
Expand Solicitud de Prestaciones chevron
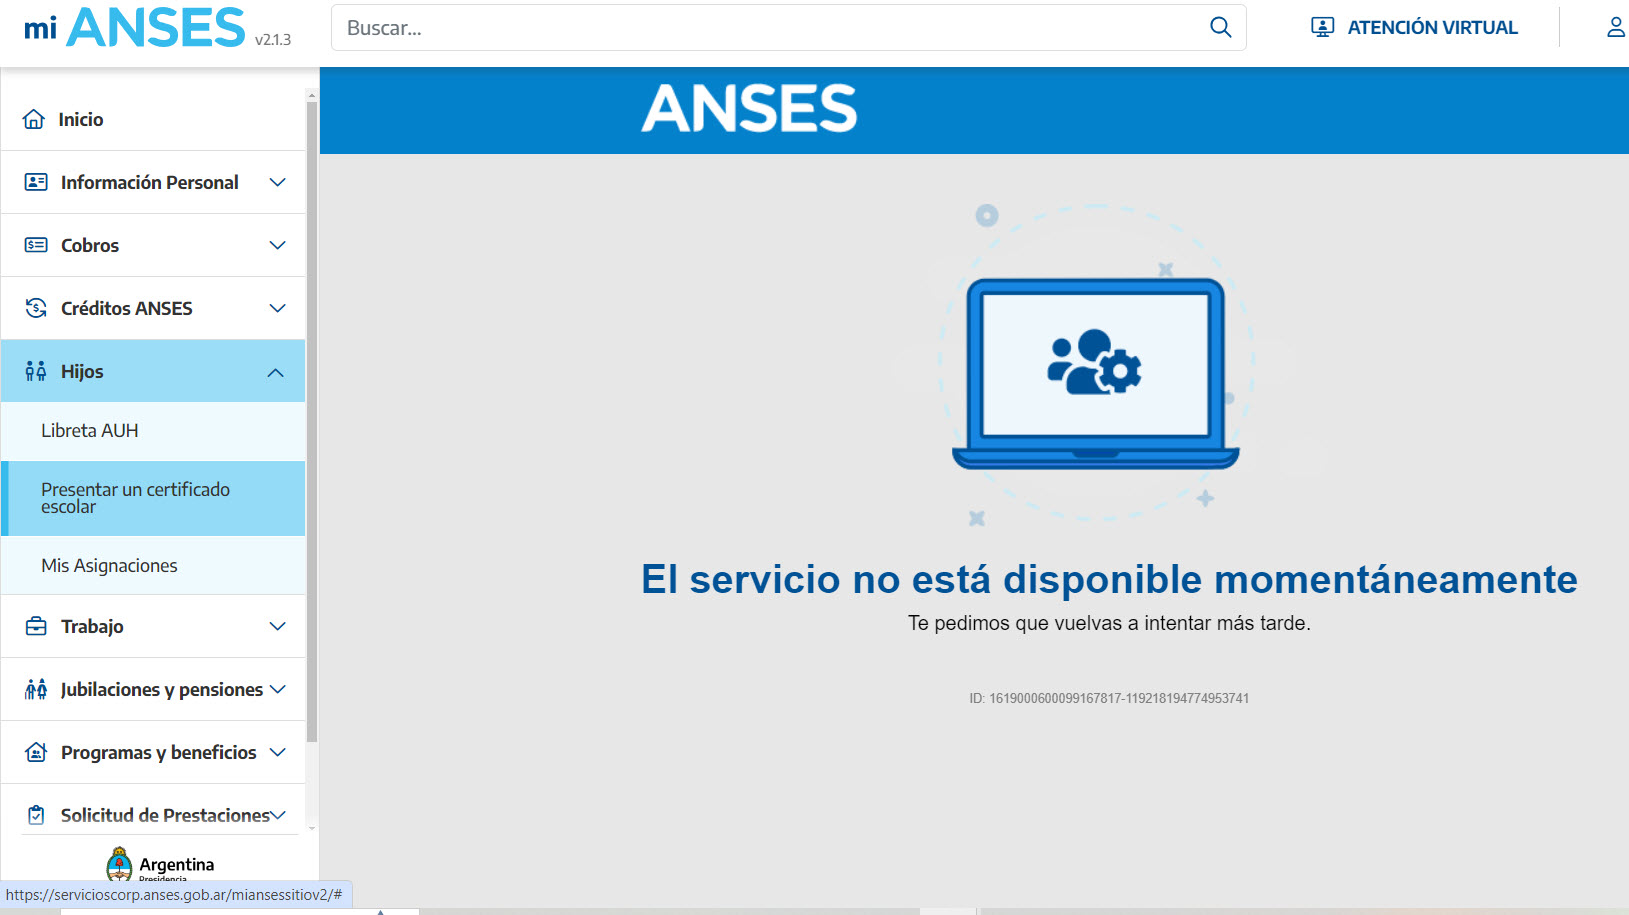click(x=278, y=815)
